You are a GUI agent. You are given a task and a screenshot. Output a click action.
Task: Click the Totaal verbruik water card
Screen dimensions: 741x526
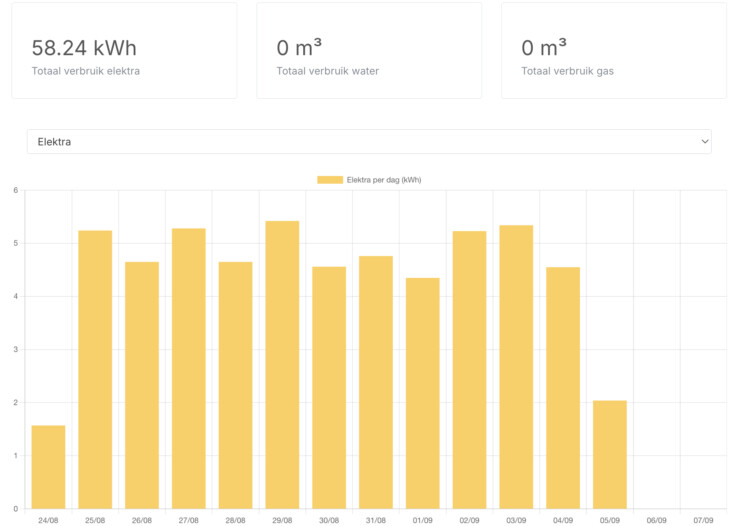369,51
